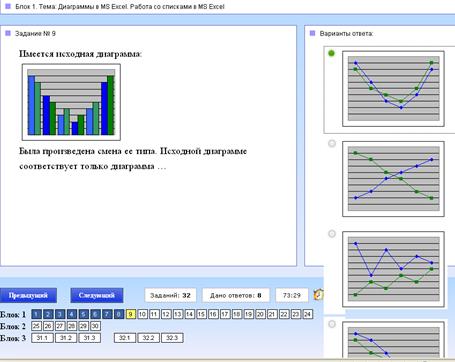This screenshot has width=455, height=362.
Task: Click the Варианты ответа heading
Action: coord(346,34)
